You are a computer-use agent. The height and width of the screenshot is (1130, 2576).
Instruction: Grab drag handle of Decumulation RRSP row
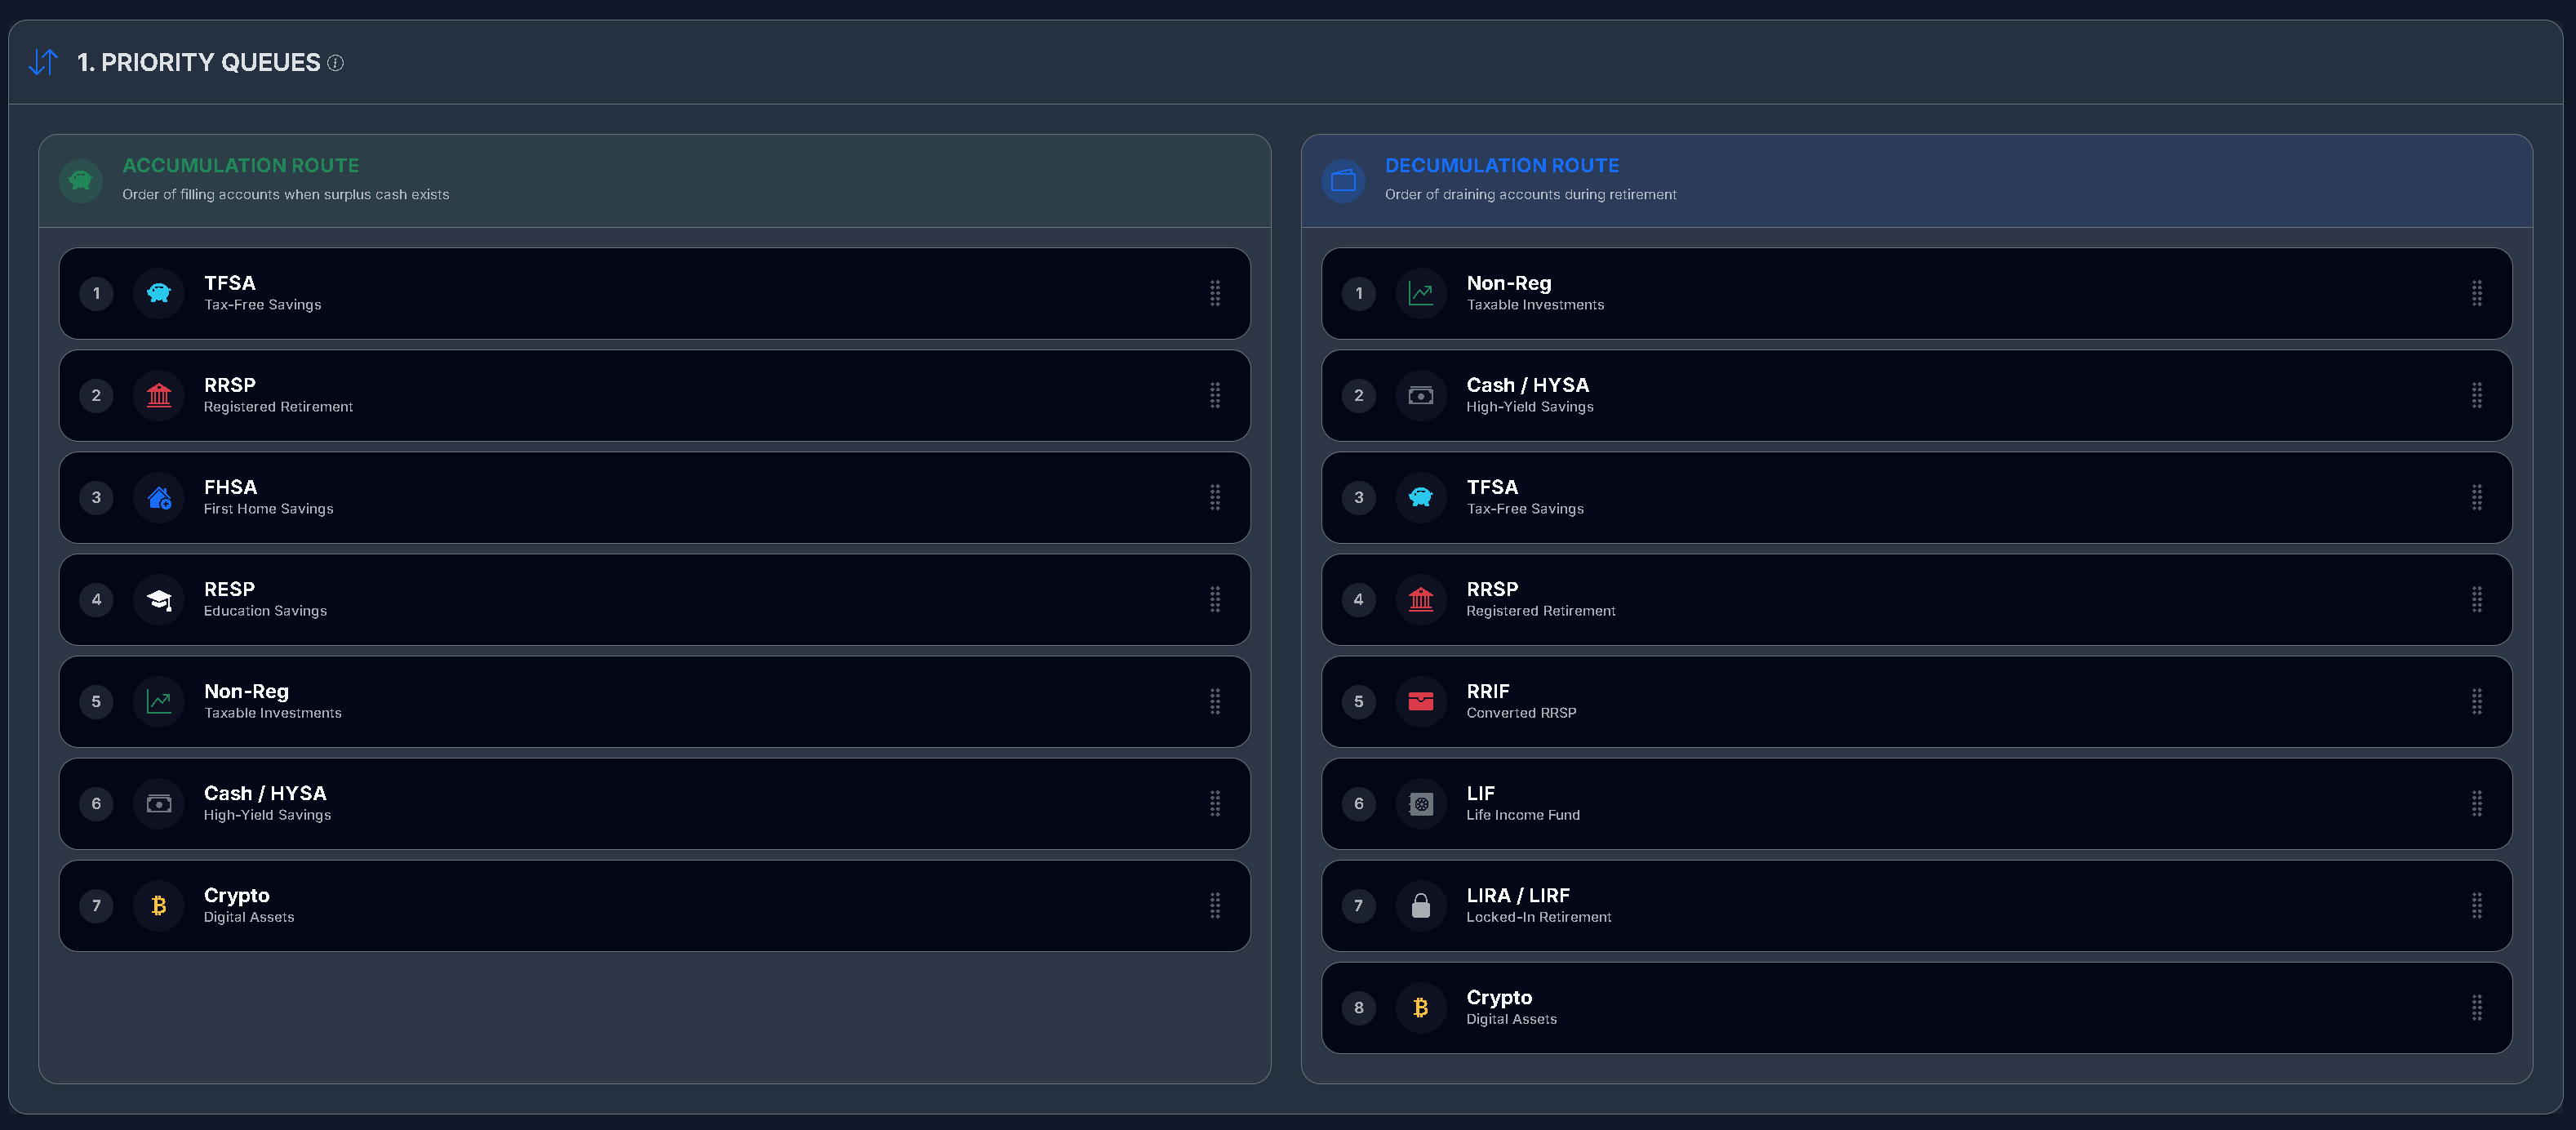coord(2477,599)
